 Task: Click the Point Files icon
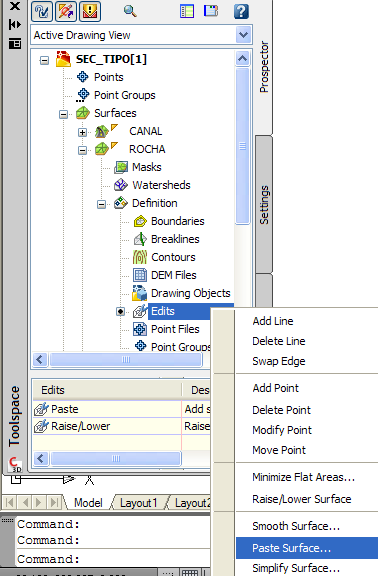[x=140, y=329]
